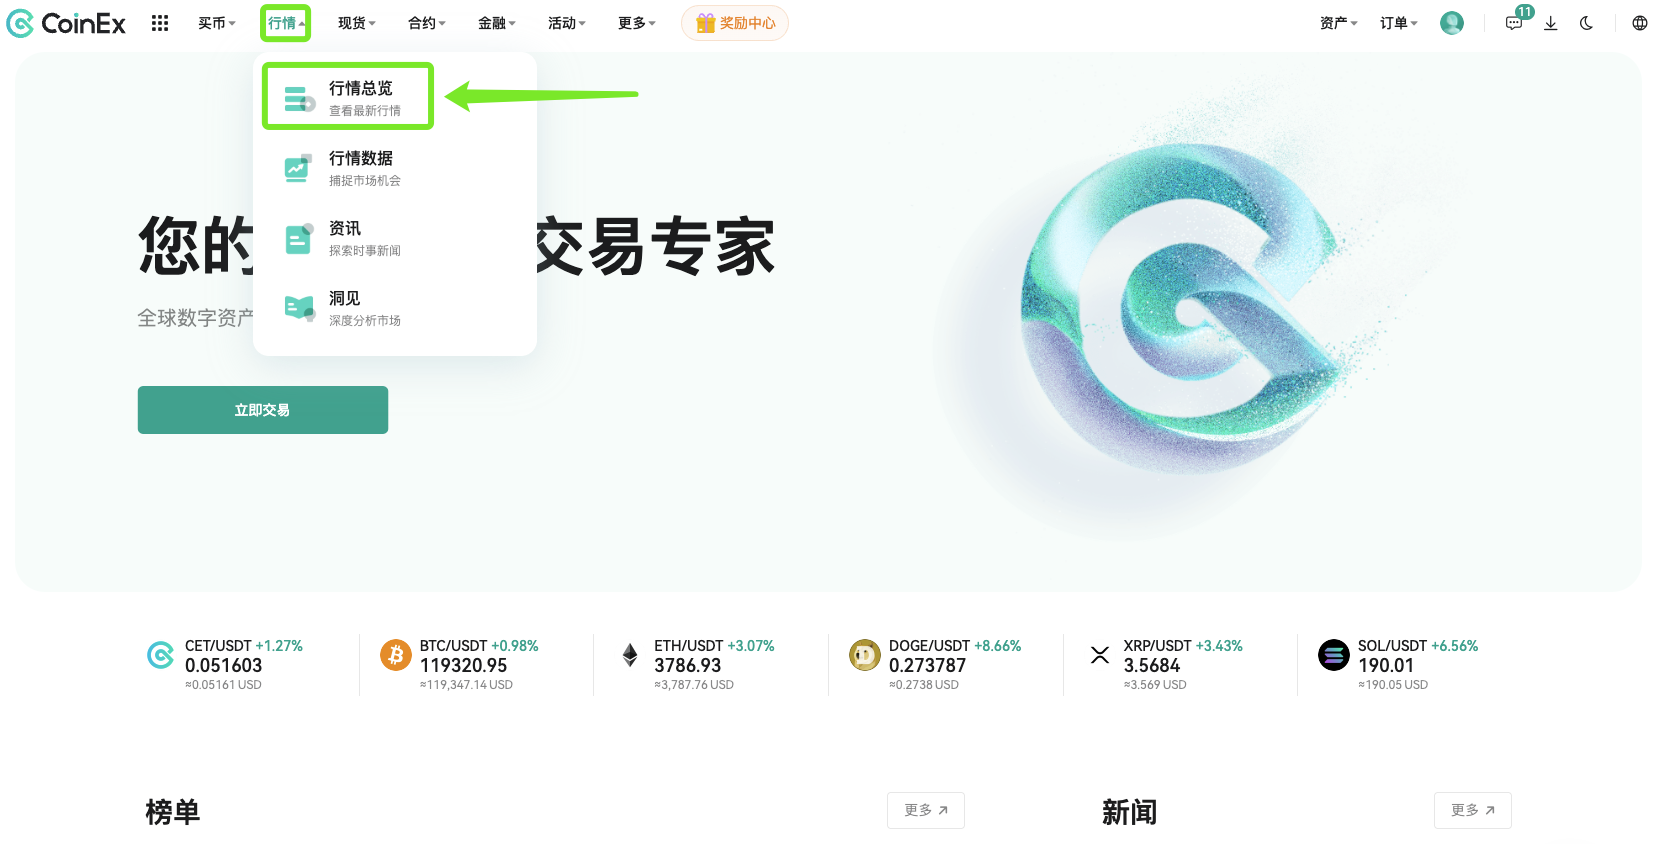This screenshot has height=844, width=1660.
Task: Click the Bitcoin coin icon
Action: pos(396,655)
